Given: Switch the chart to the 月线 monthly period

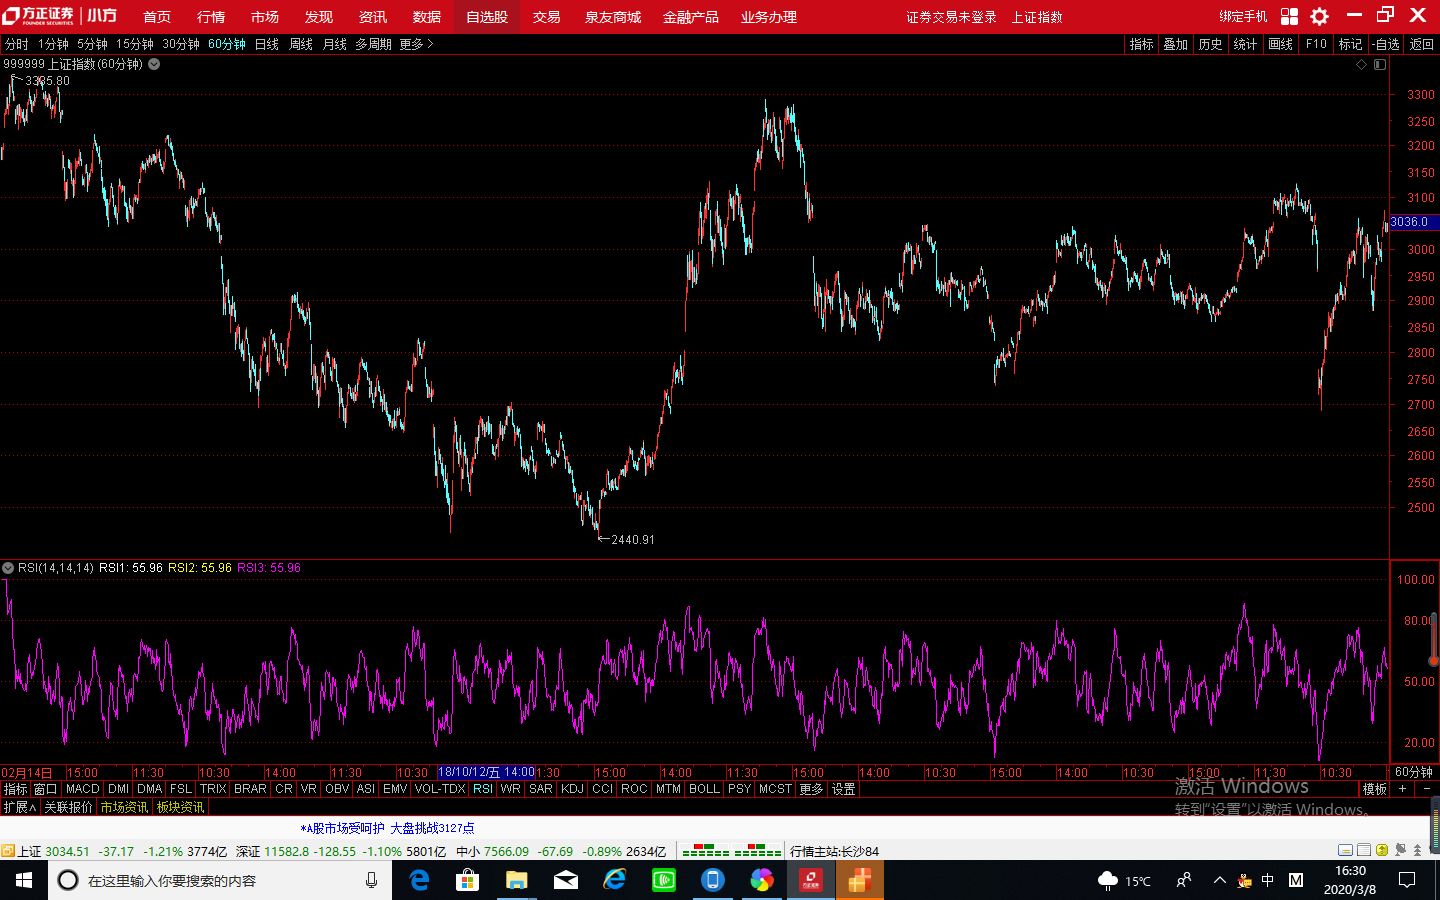Looking at the screenshot, I should (335, 44).
